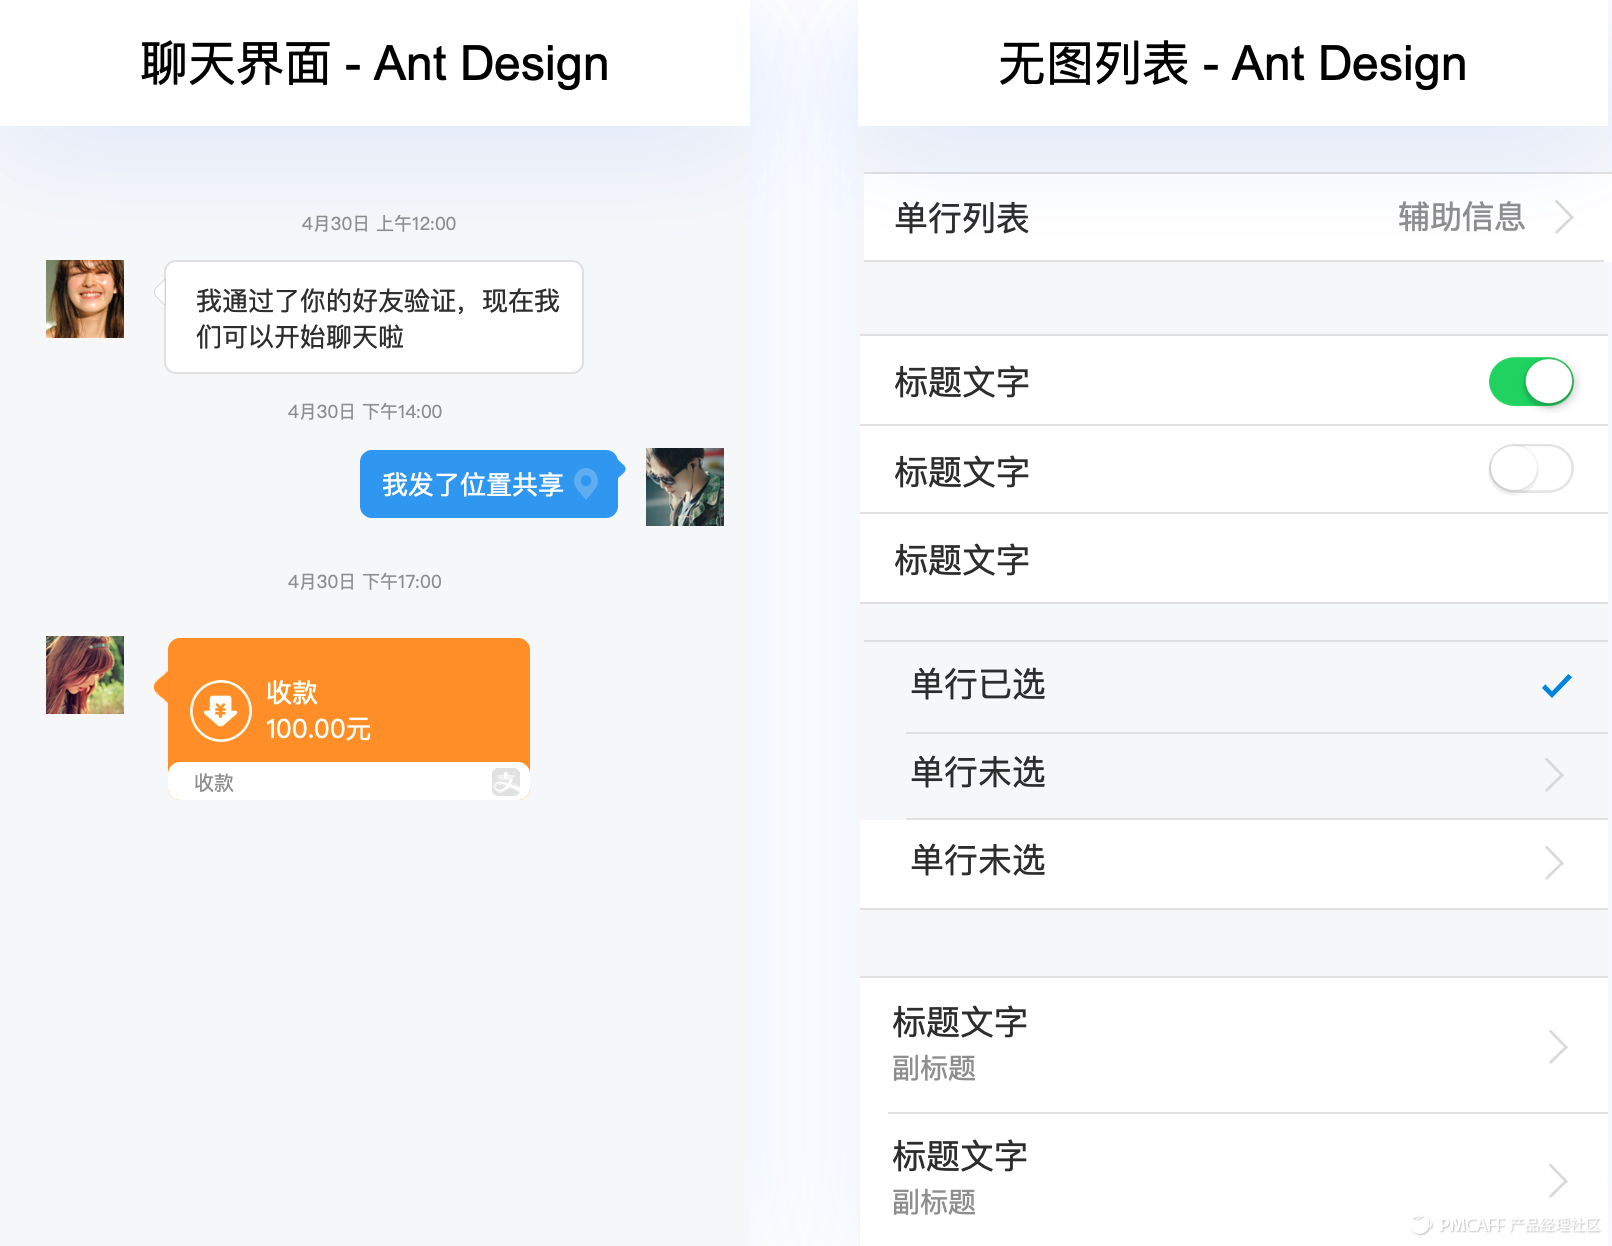Enable the switched-off 标题文字 toggle

click(x=1531, y=469)
